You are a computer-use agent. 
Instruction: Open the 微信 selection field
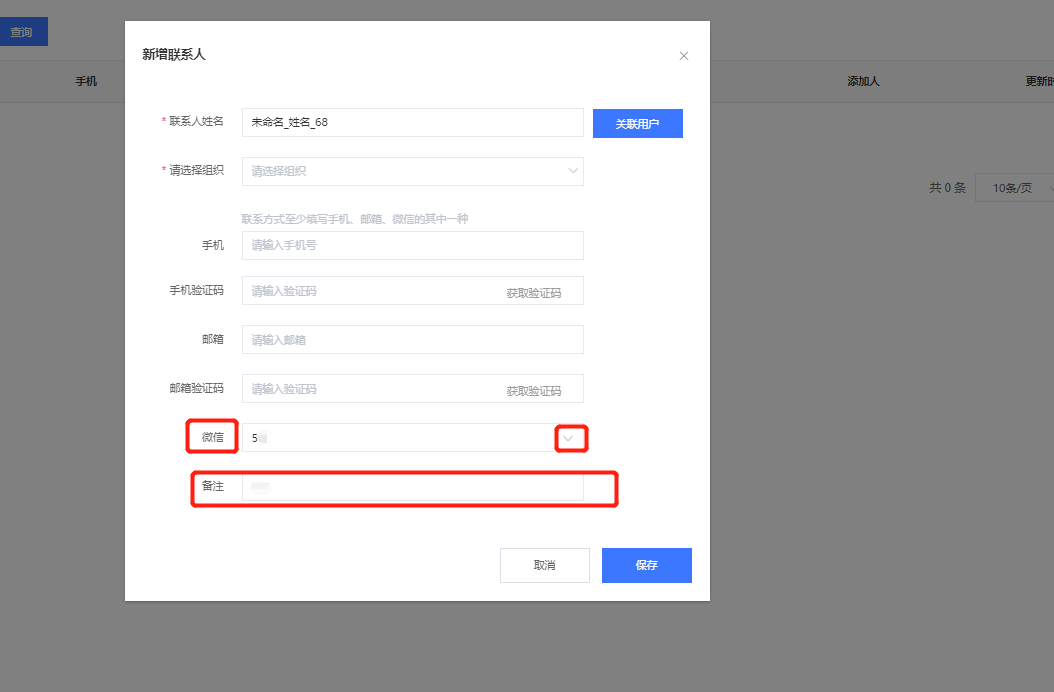pyautogui.click(x=400, y=438)
